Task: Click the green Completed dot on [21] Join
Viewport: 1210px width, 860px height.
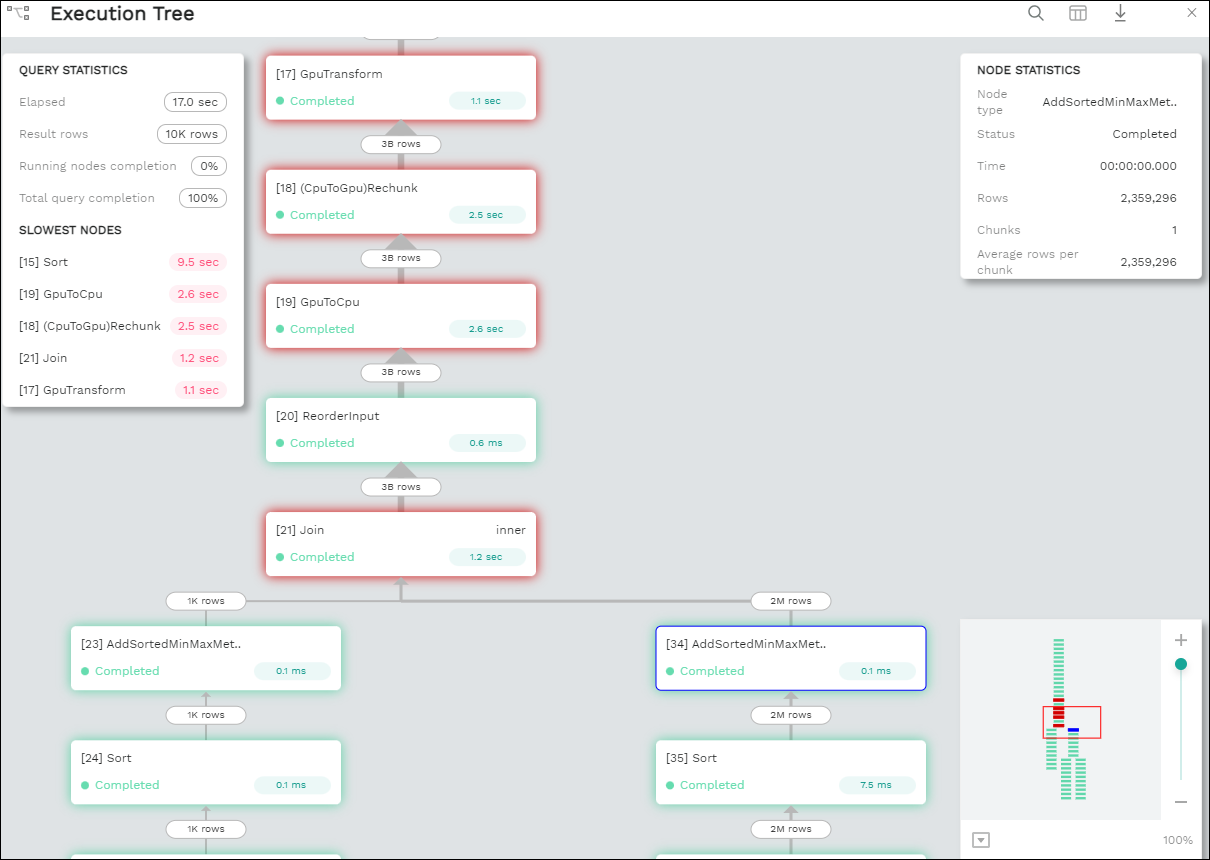Action: pyautogui.click(x=280, y=557)
